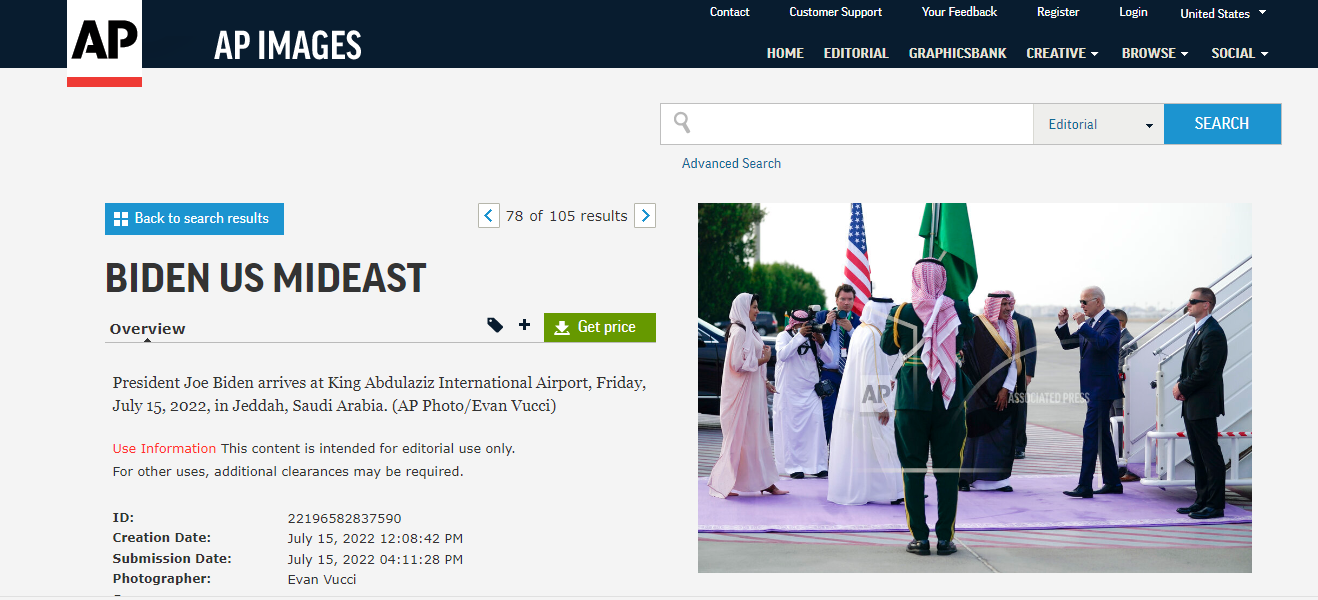Expand the United States region dropdown

tap(1222, 13)
